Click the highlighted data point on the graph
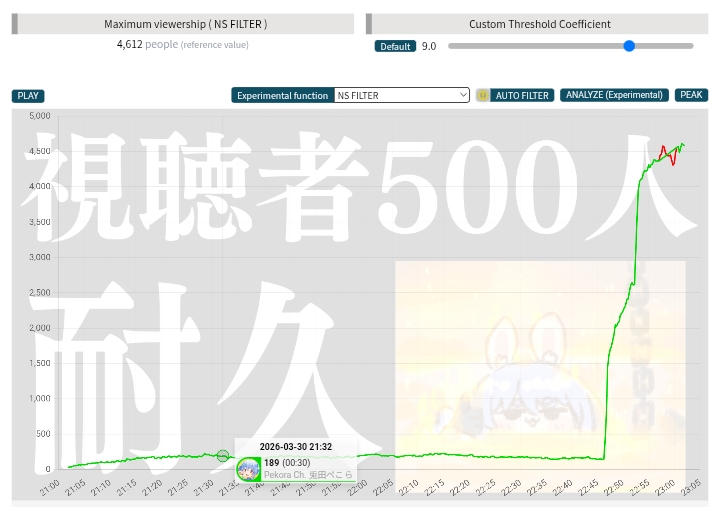The height and width of the screenshot is (507, 720). (223, 456)
